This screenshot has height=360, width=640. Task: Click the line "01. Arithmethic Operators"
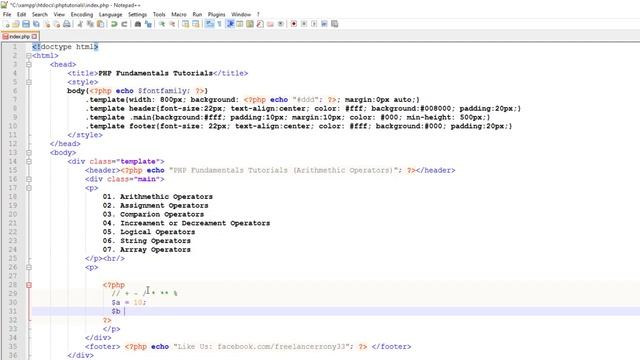click(158, 197)
